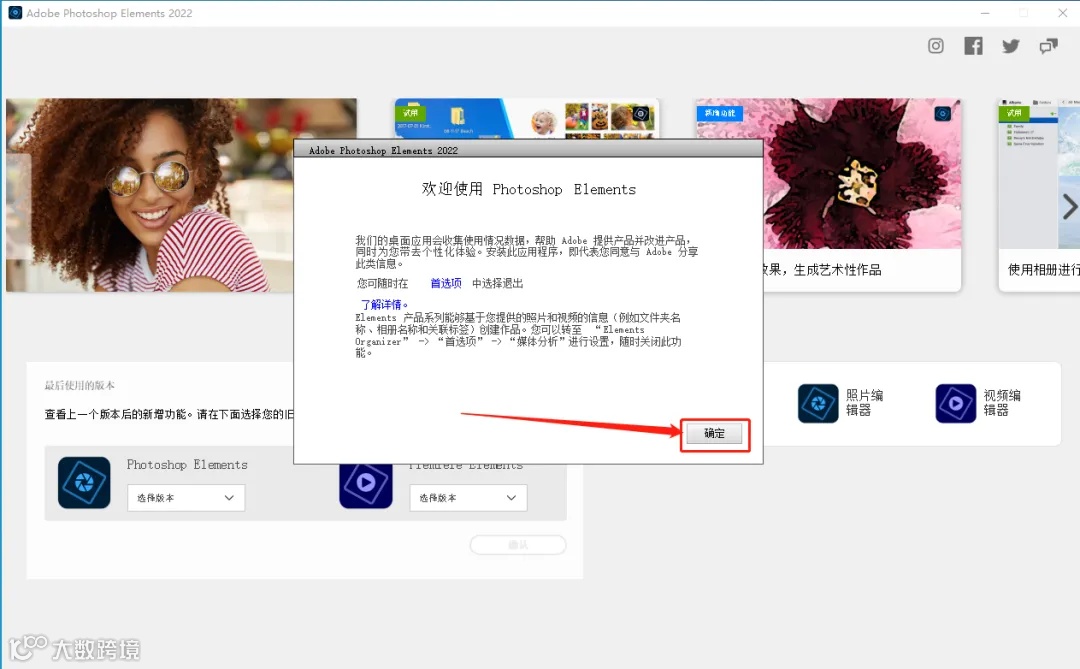Click the 试用 badge on the album card
This screenshot has height=669, width=1080.
click(1014, 112)
